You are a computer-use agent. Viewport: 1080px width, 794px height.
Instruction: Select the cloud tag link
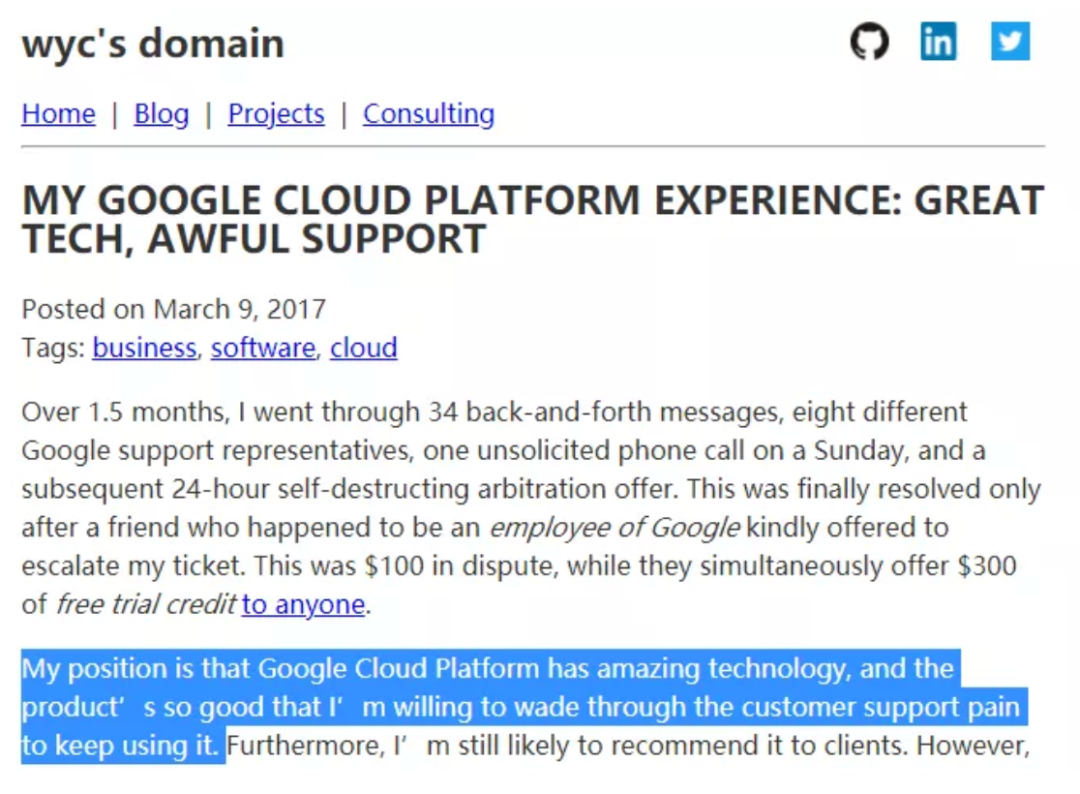(x=364, y=348)
